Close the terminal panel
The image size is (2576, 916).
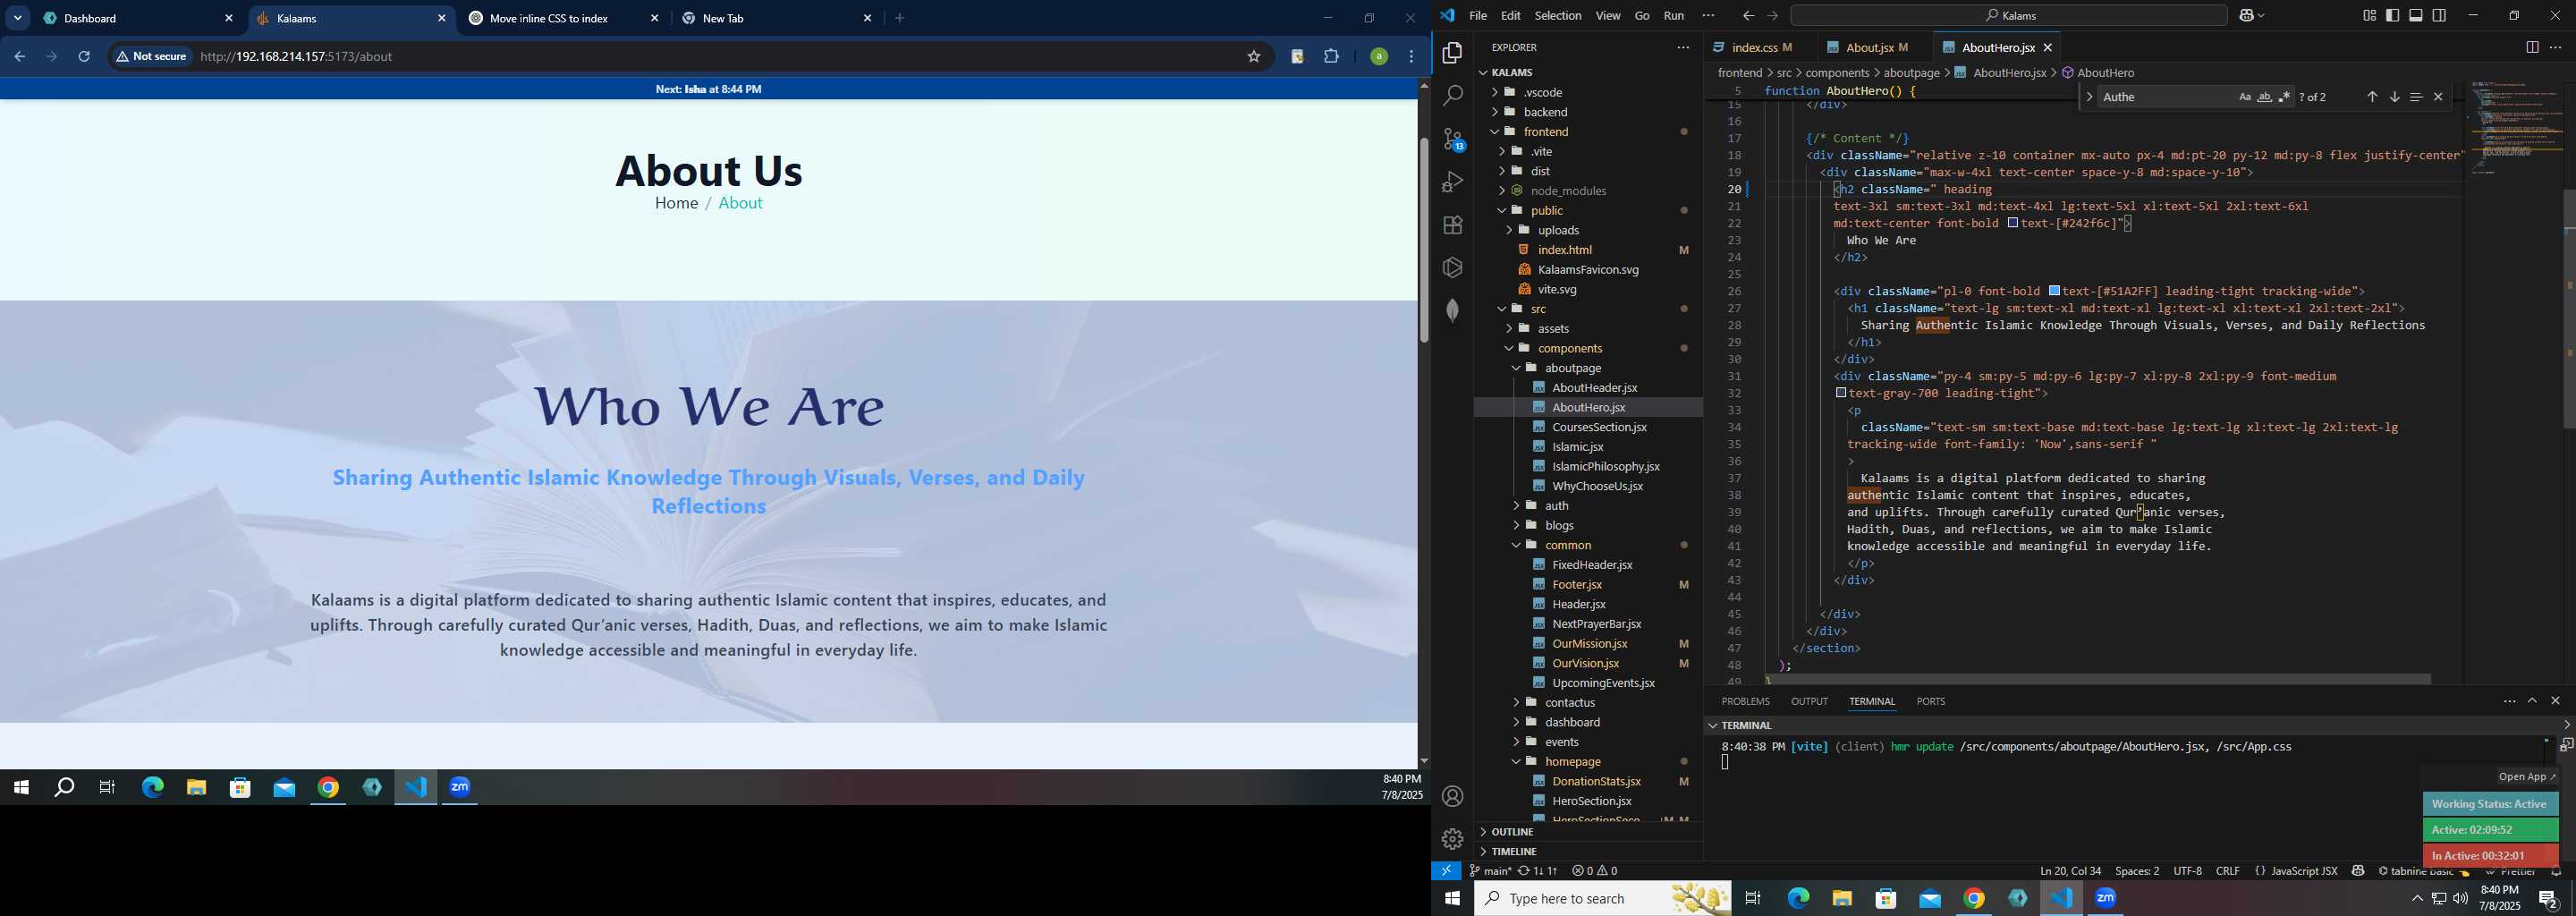[x=2555, y=701]
